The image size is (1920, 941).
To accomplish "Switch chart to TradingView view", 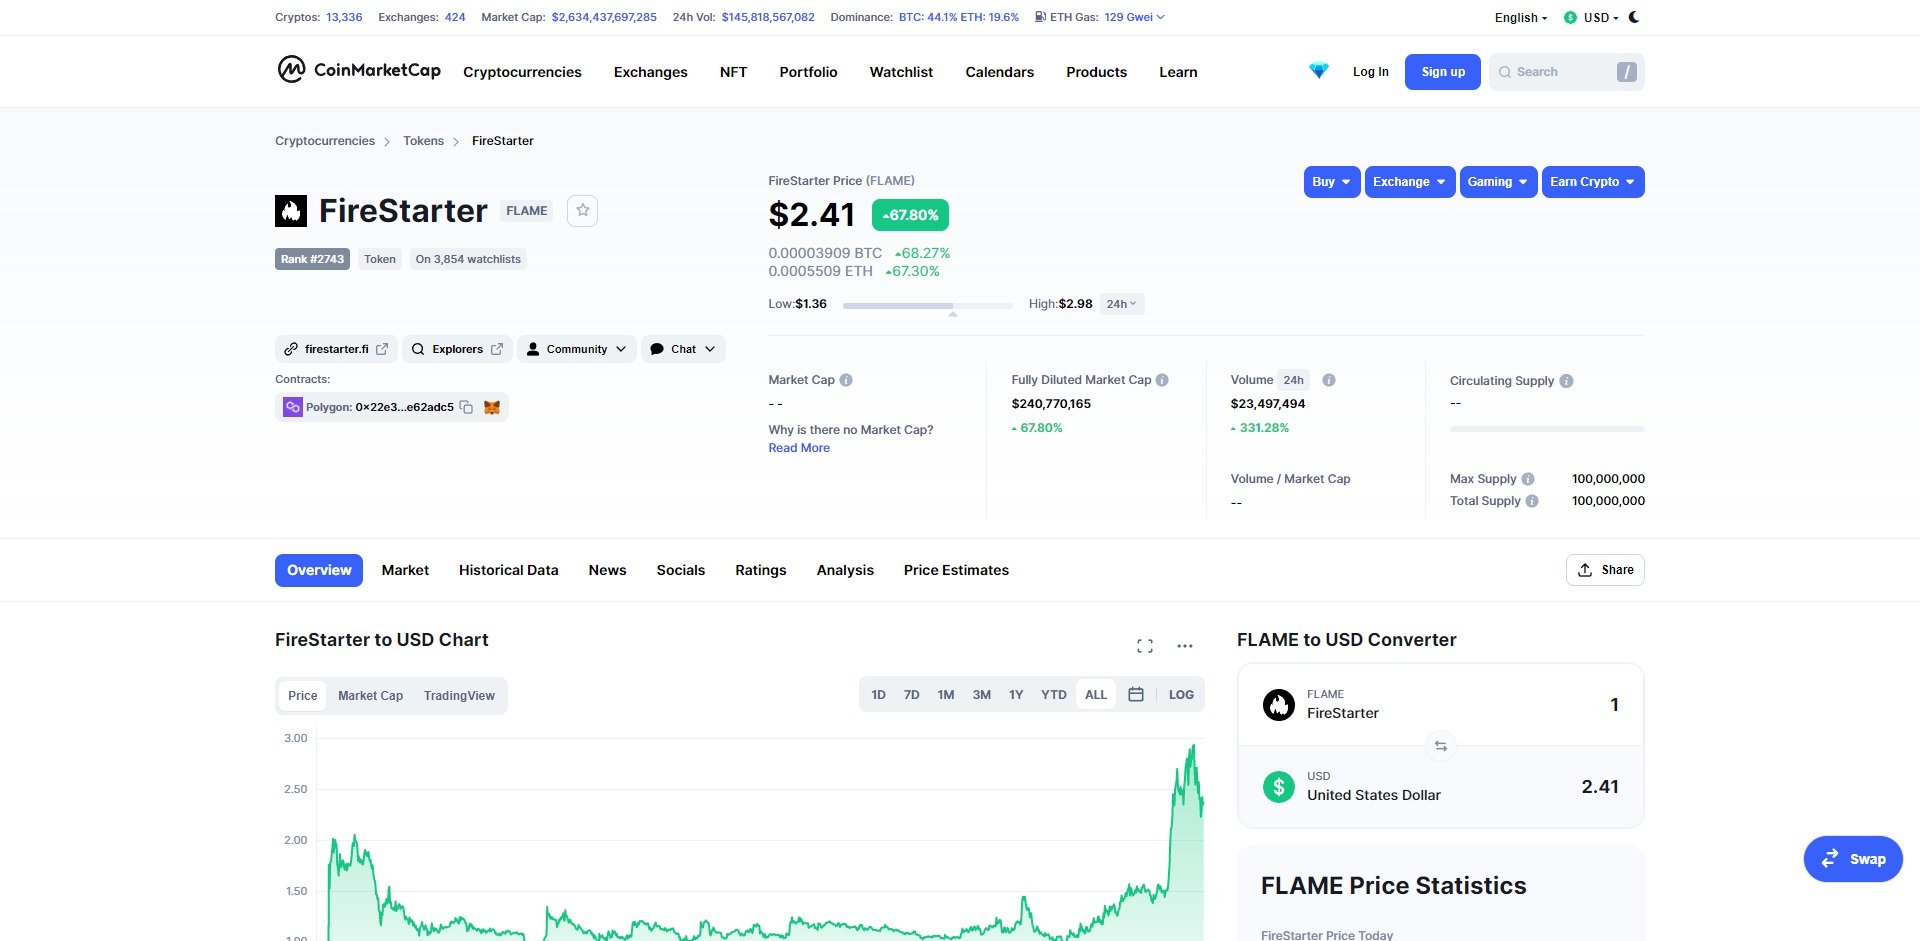I will coord(459,696).
